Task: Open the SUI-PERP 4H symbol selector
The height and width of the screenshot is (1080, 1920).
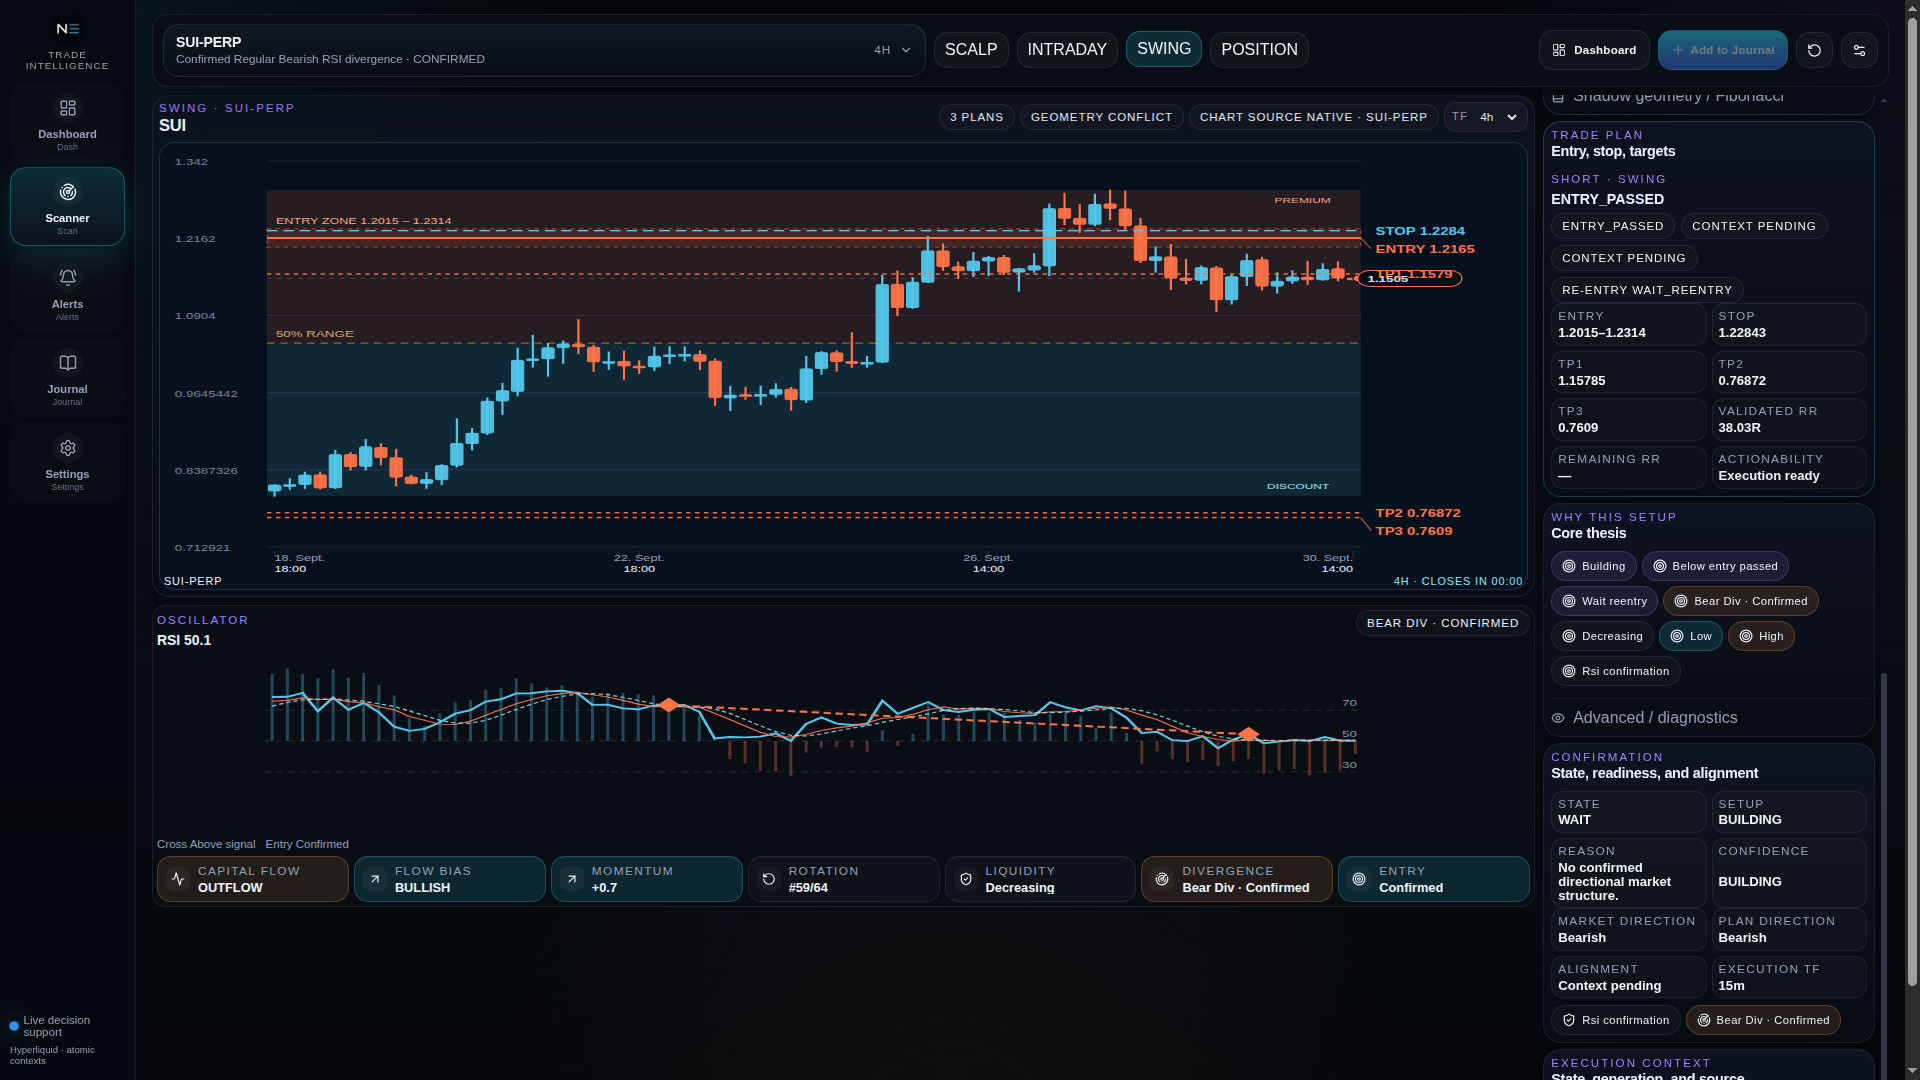Action: coord(544,50)
